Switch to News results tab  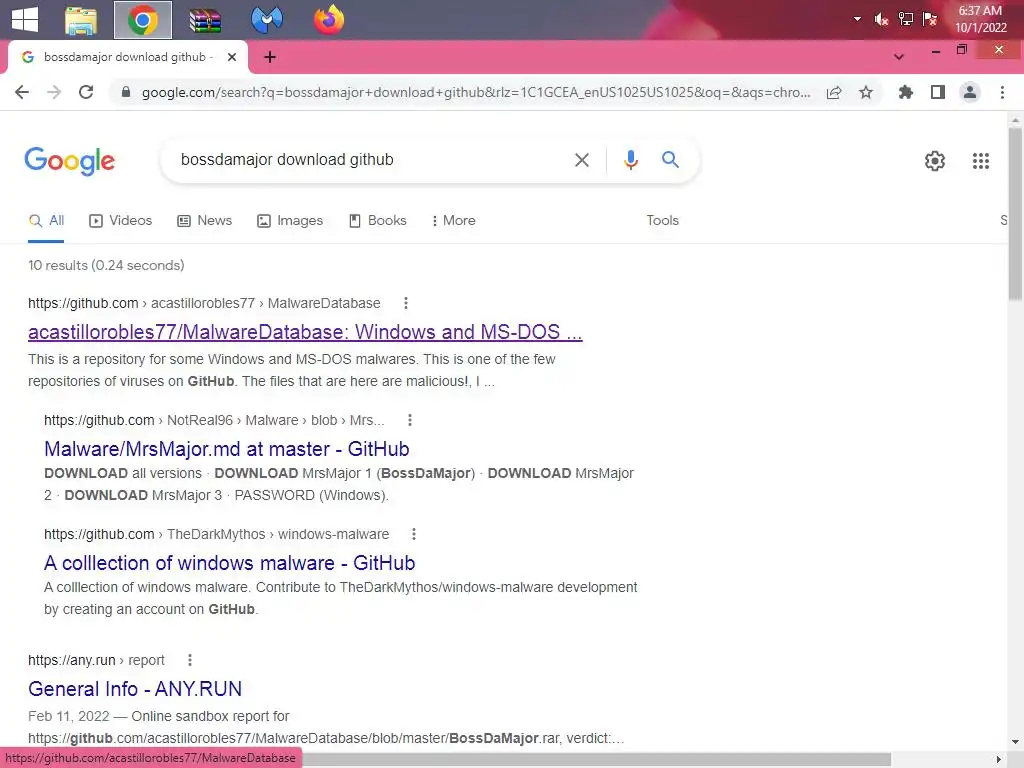(204, 221)
